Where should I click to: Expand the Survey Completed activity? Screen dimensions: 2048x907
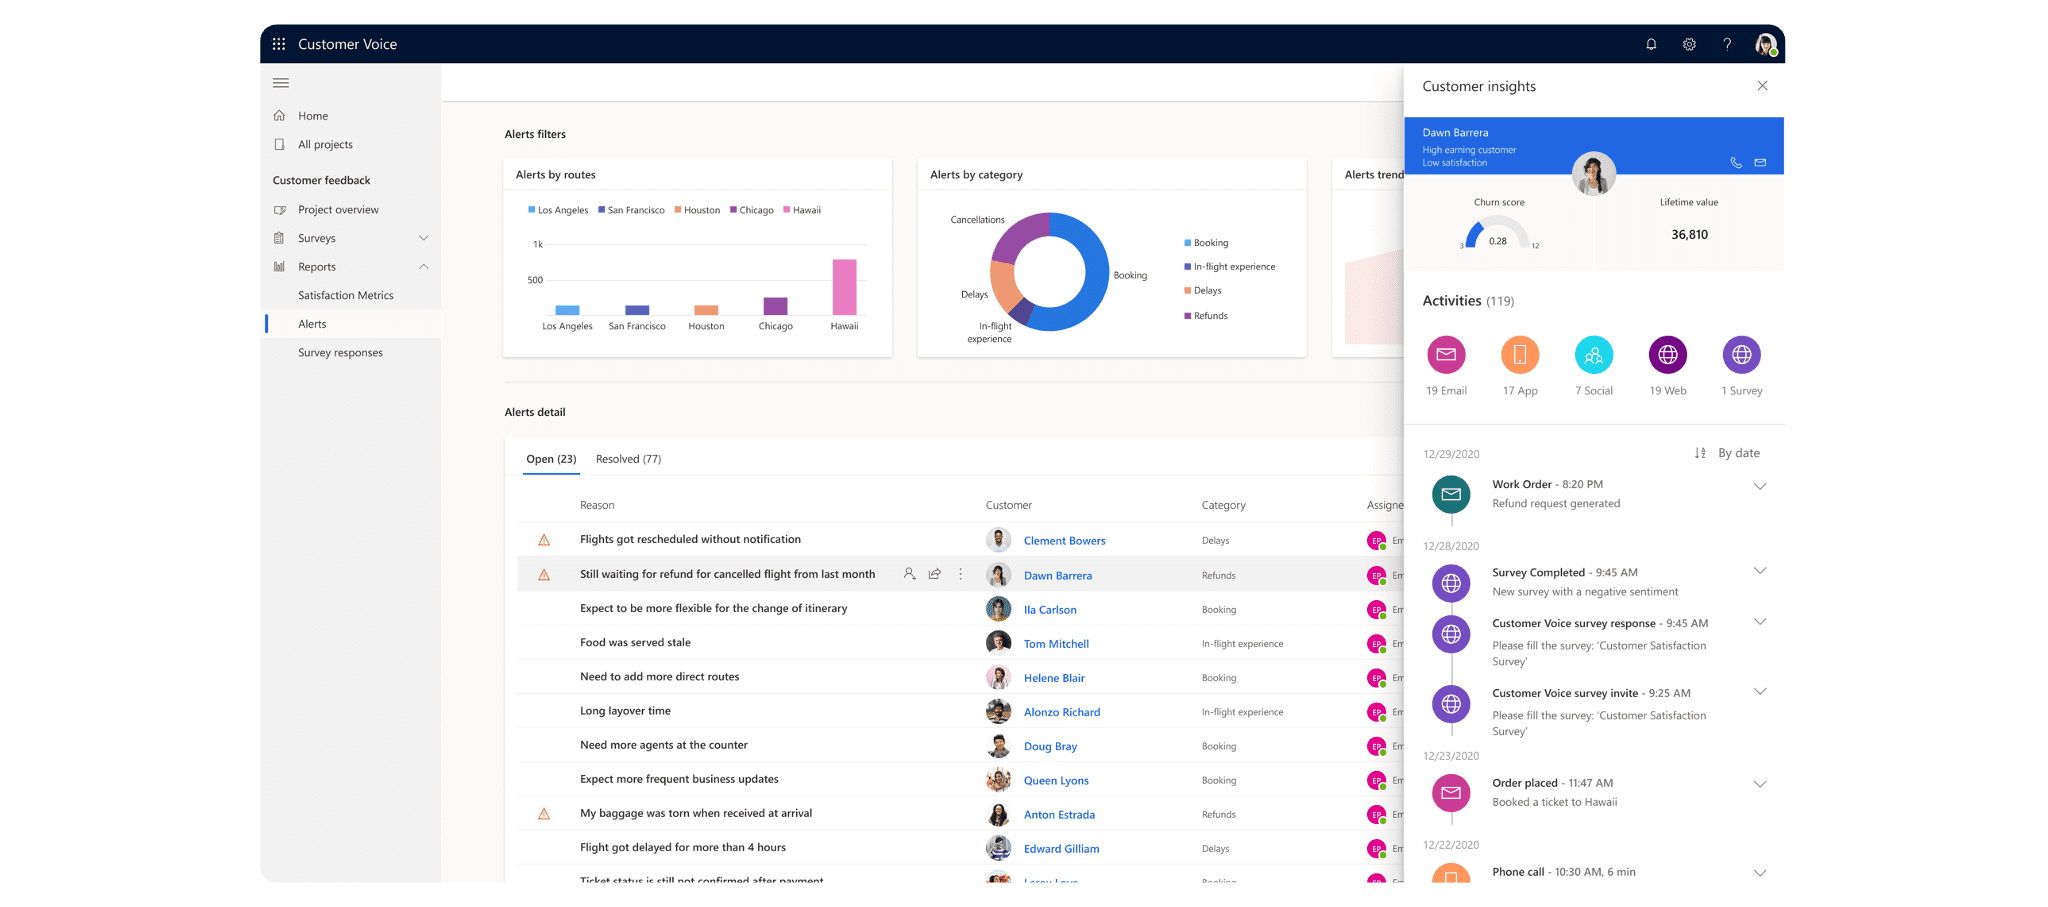click(1760, 571)
